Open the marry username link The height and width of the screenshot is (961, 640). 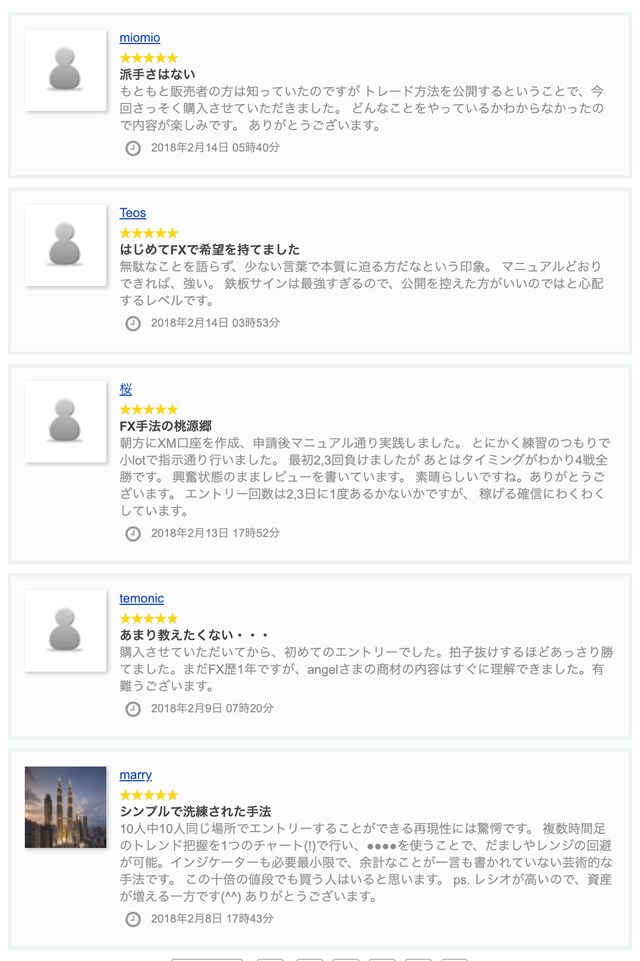click(x=136, y=775)
